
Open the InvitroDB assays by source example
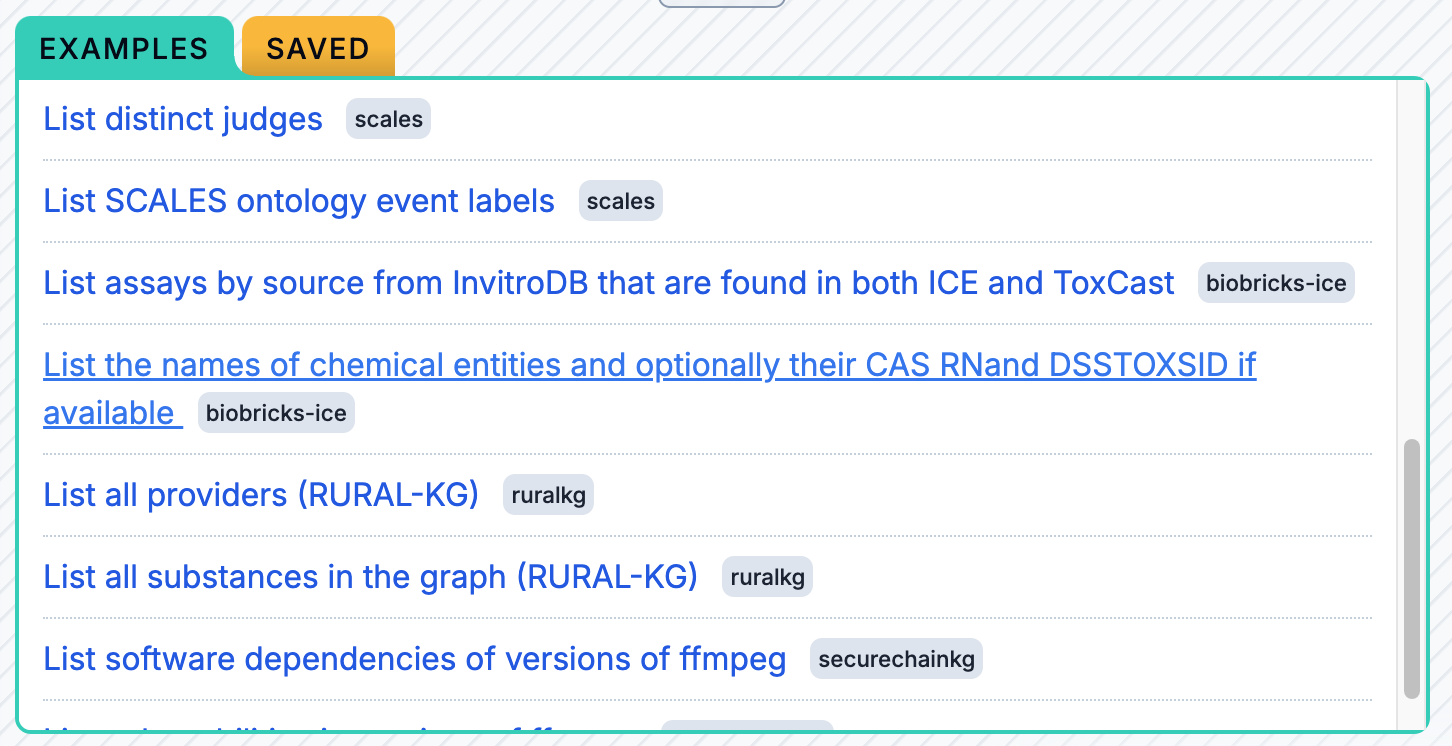[608, 283]
